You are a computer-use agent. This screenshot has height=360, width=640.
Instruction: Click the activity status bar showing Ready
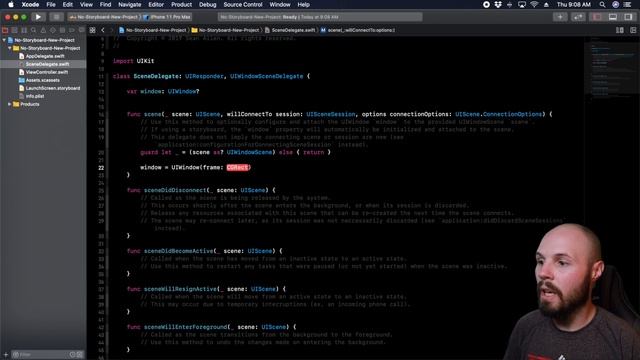(320, 17)
